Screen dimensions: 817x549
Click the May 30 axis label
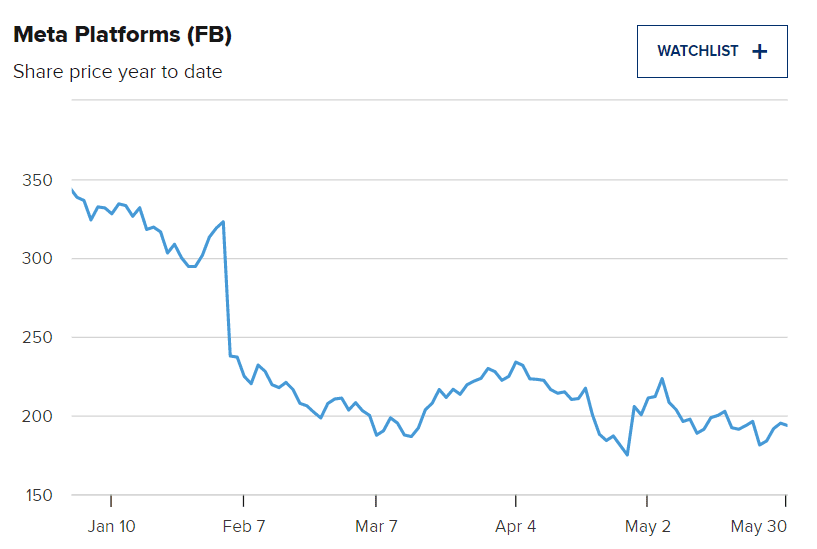(x=761, y=526)
